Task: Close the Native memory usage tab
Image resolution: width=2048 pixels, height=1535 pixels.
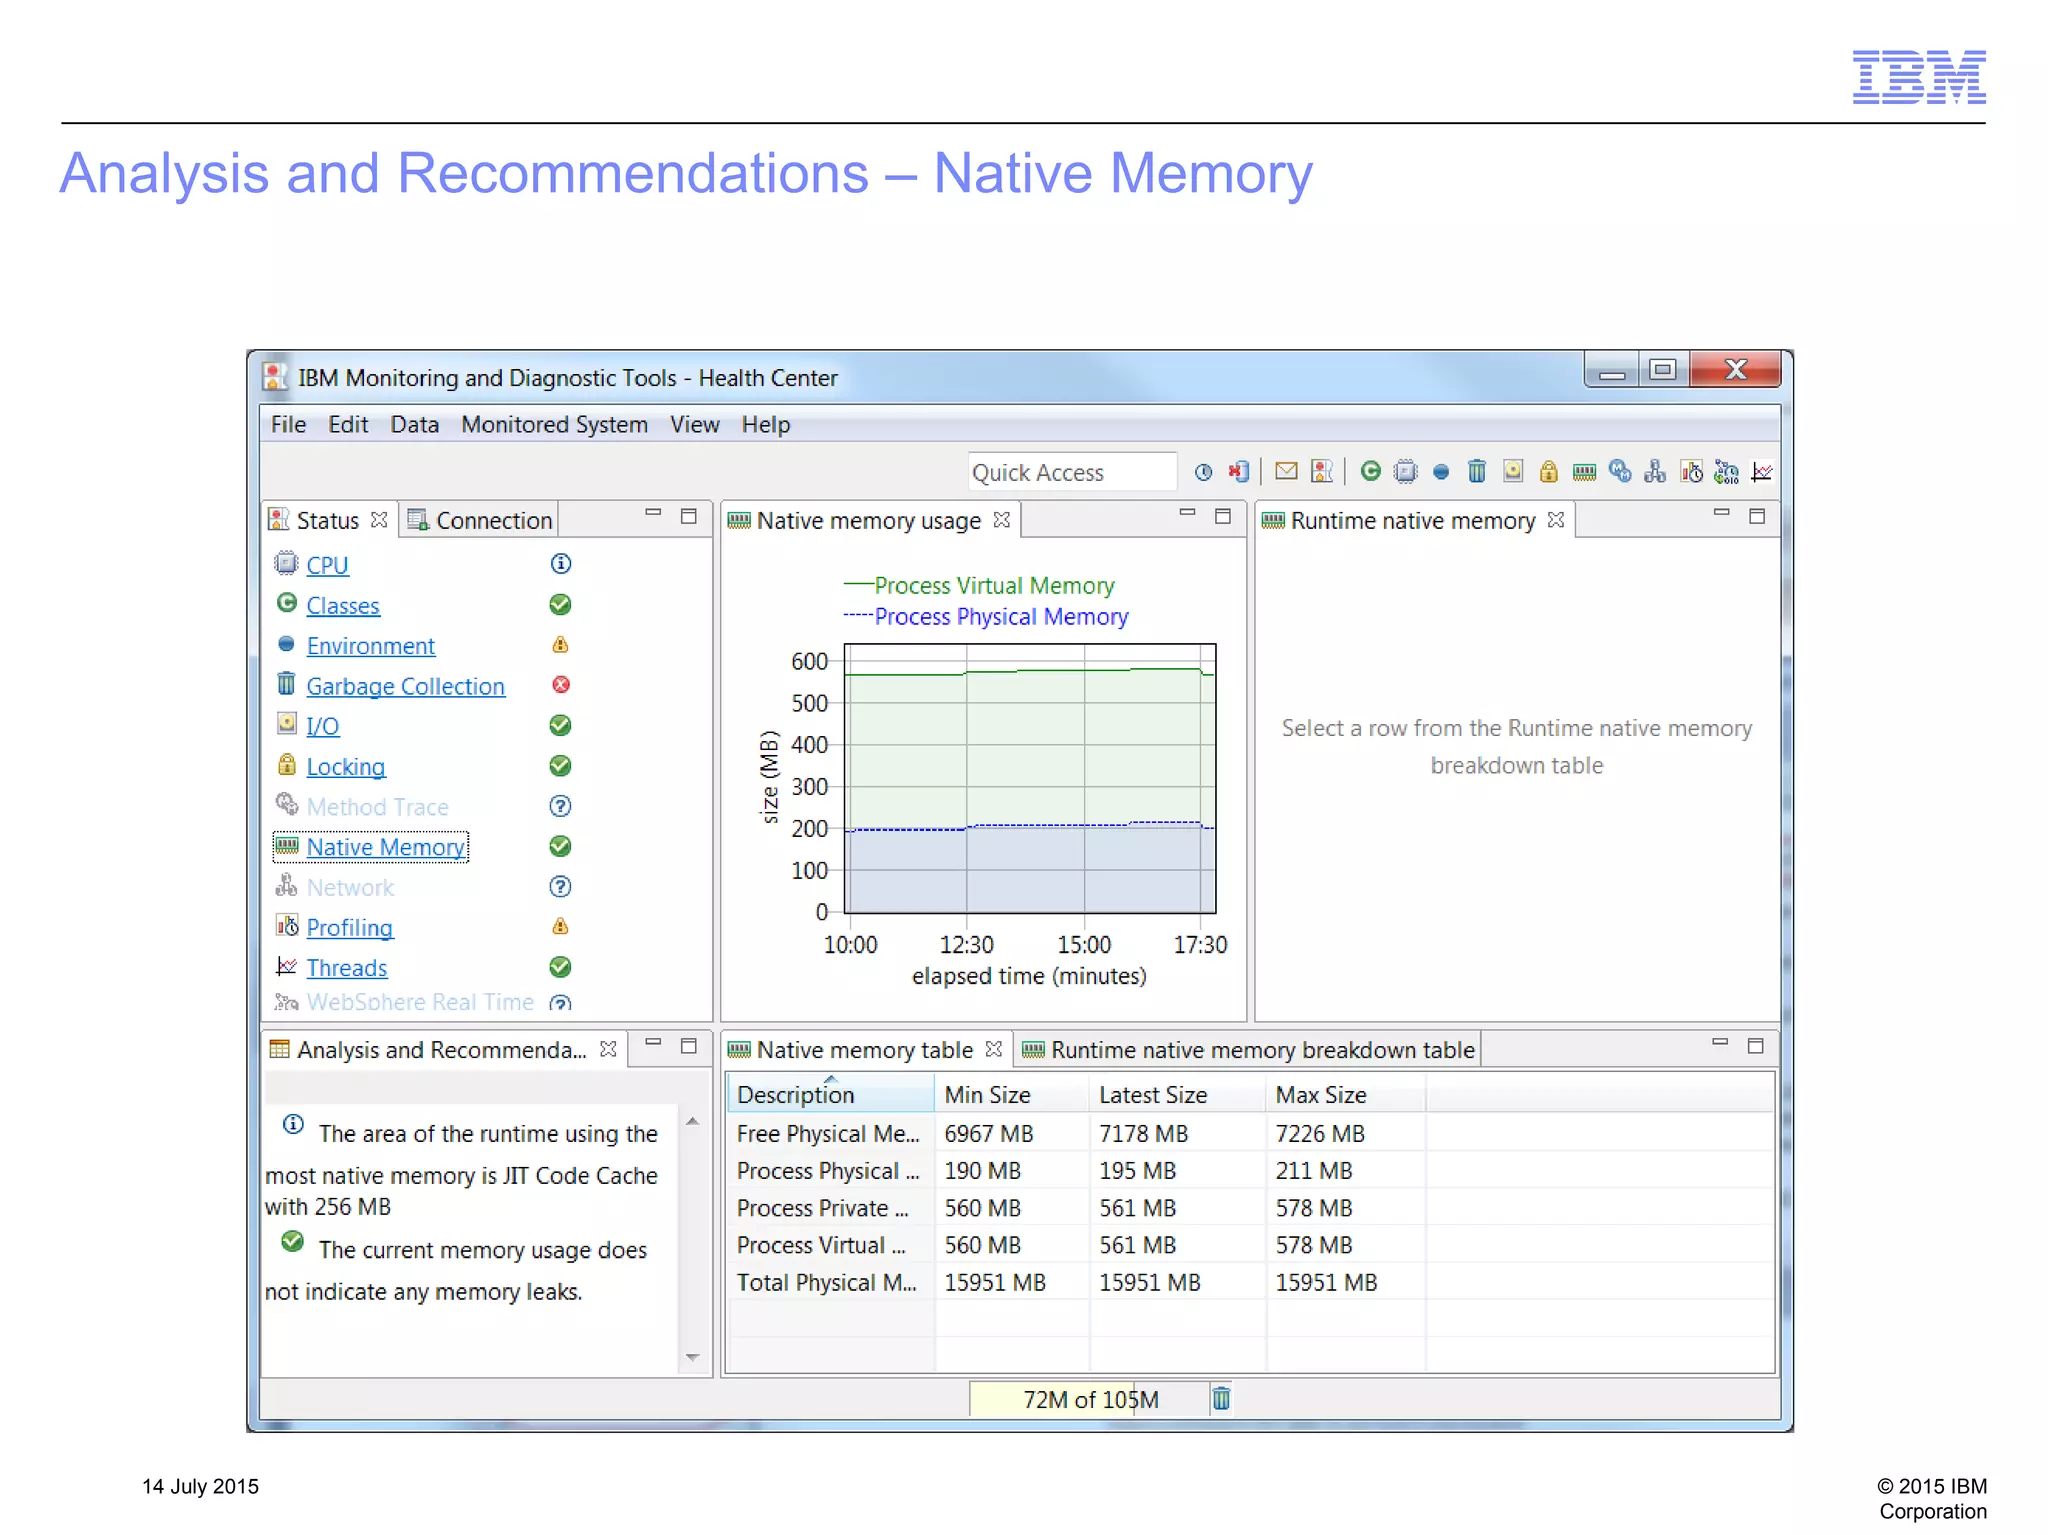Action: click(x=1002, y=519)
